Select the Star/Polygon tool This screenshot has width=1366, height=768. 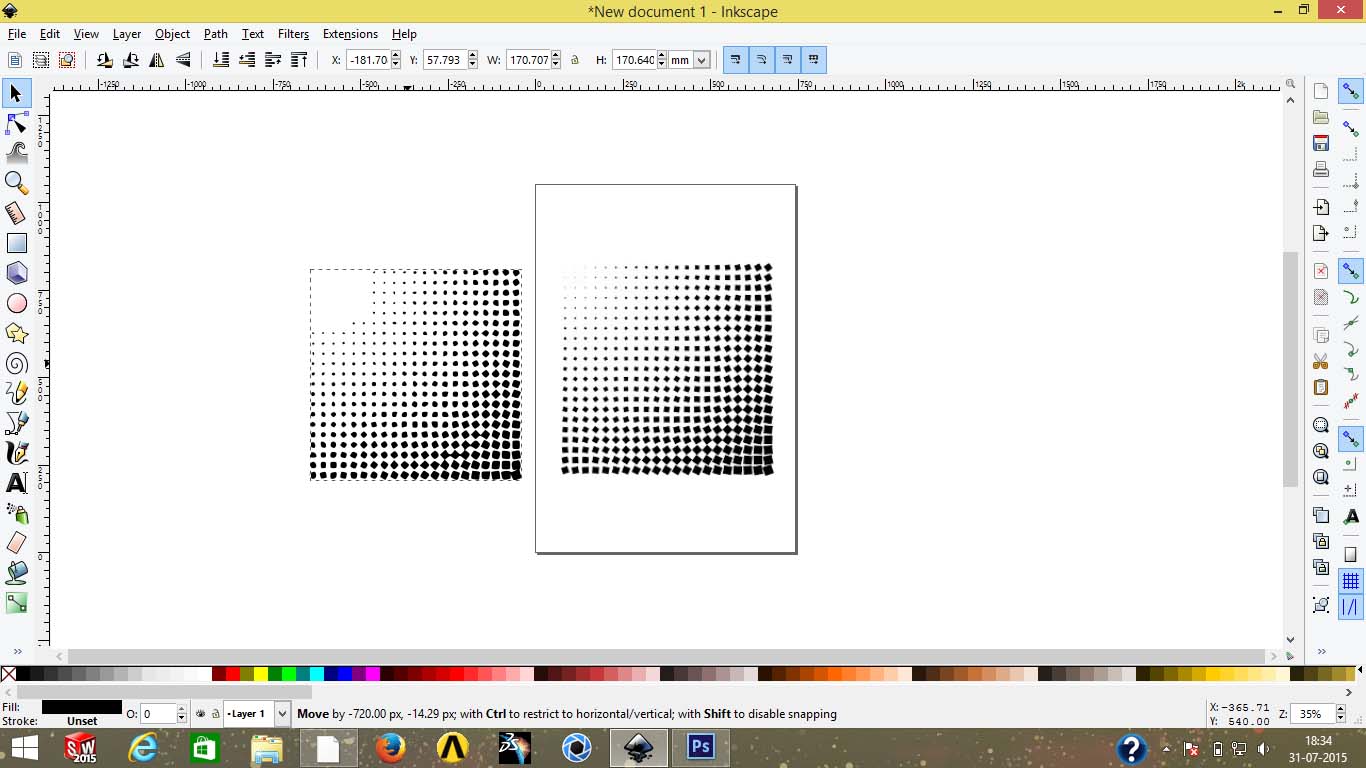16,333
